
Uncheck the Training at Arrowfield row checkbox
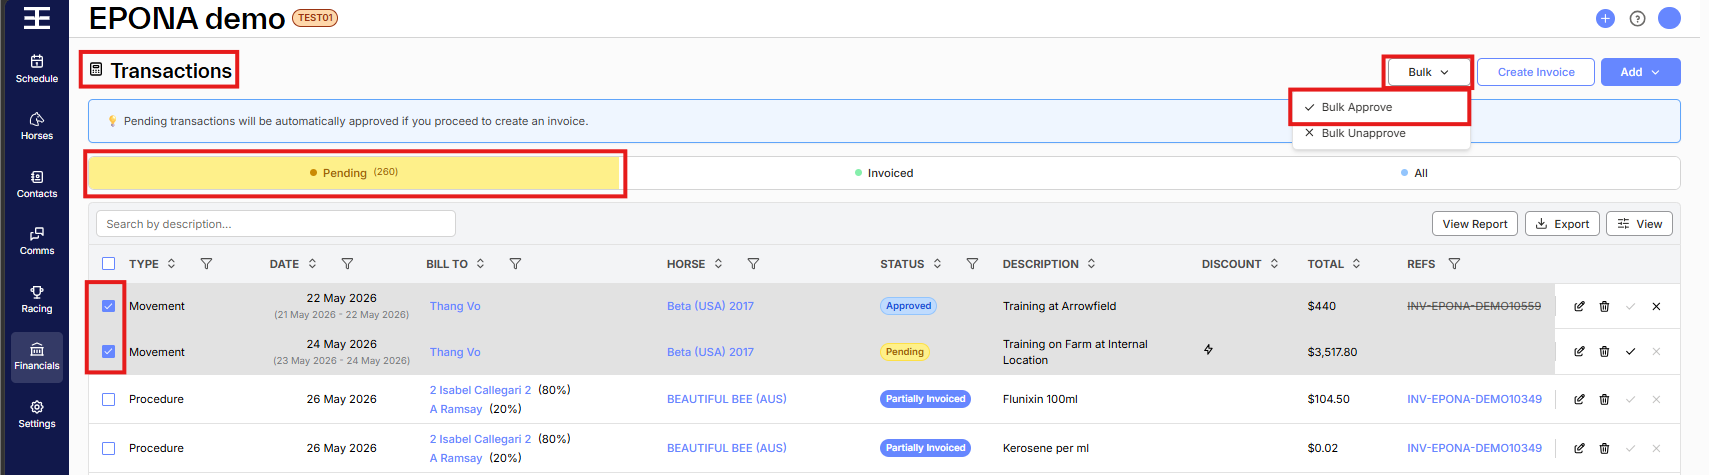click(108, 306)
